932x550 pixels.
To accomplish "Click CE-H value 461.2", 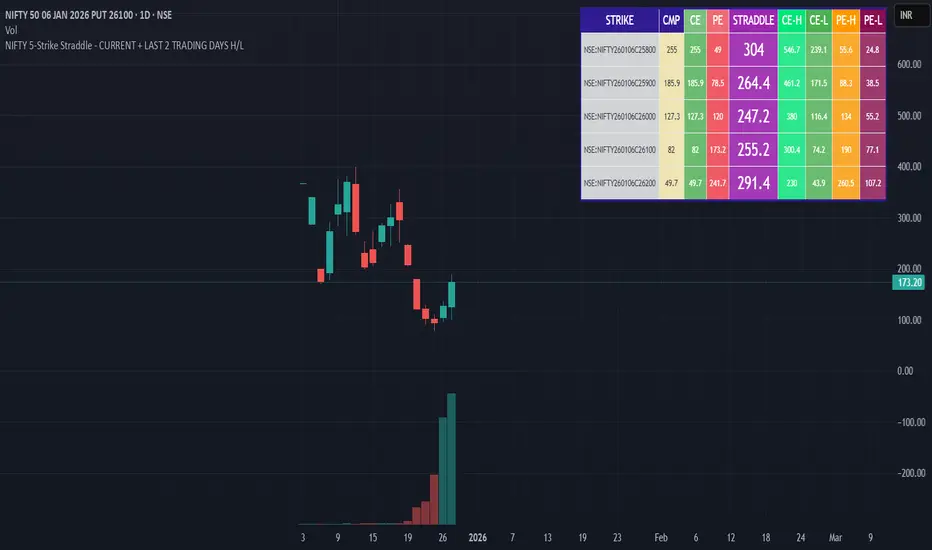I will [792, 83].
